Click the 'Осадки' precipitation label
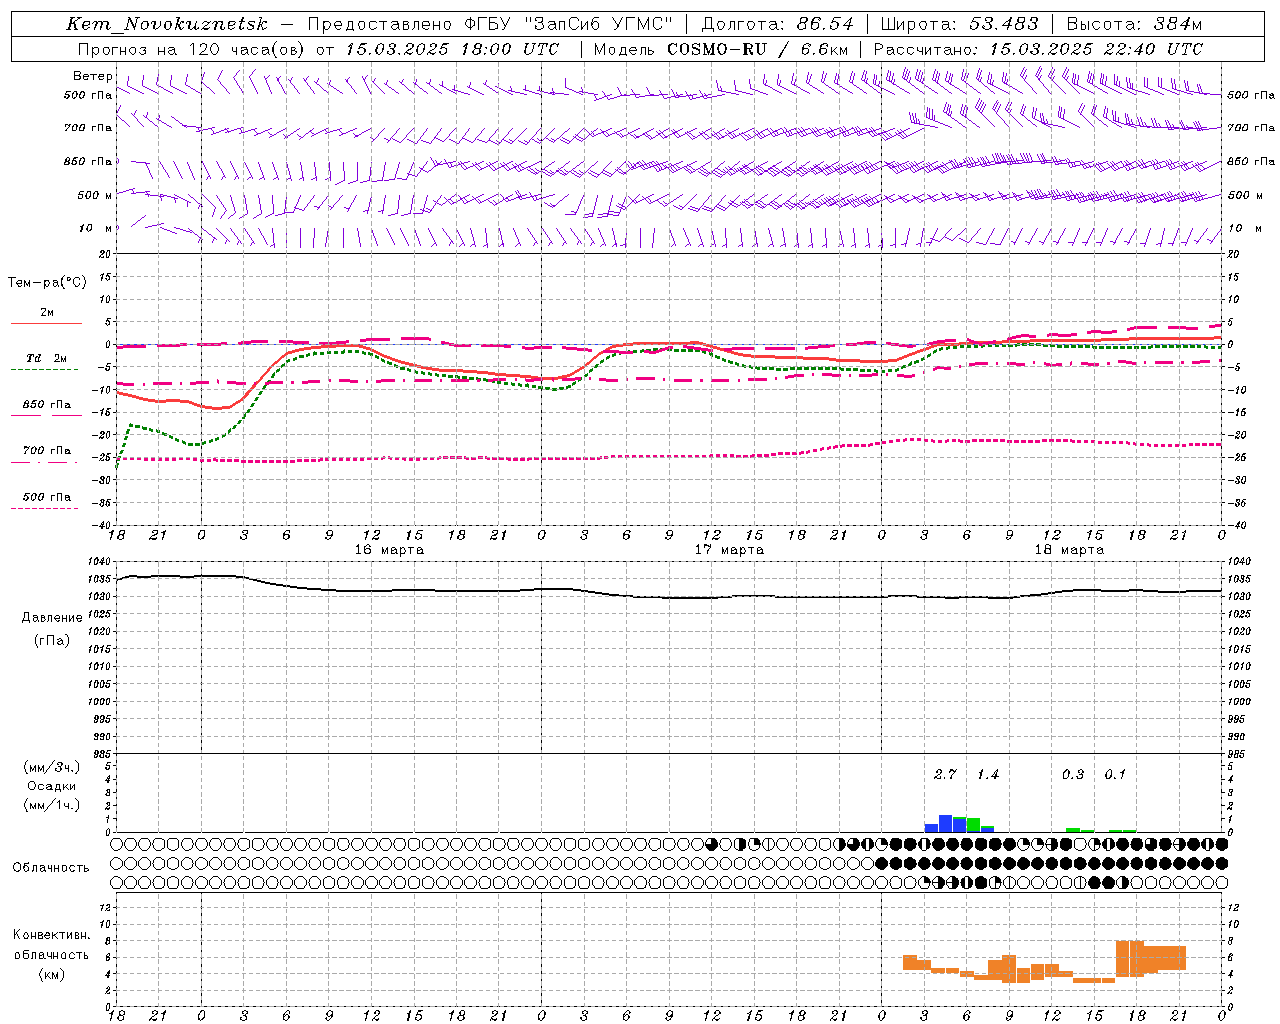This screenshot has width=1280, height=1024. click(x=52, y=786)
